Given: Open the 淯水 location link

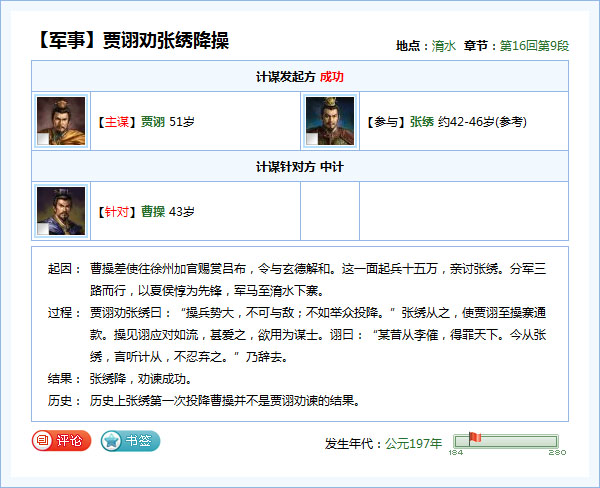Looking at the screenshot, I should click(x=444, y=46).
